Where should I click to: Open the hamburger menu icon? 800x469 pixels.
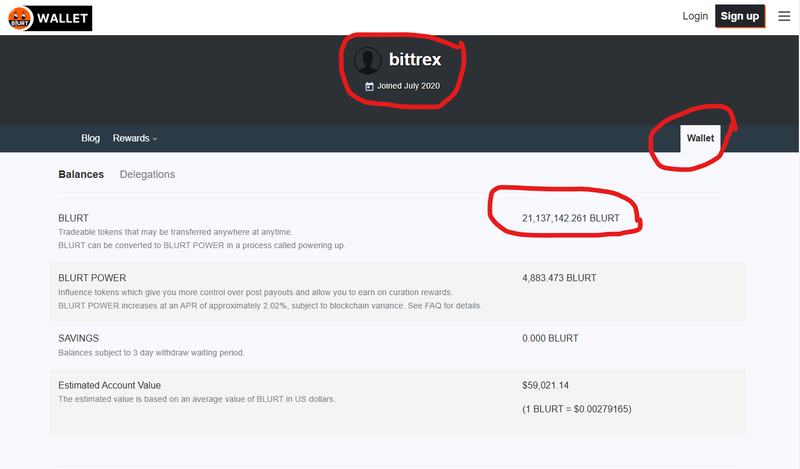pyautogui.click(x=783, y=16)
